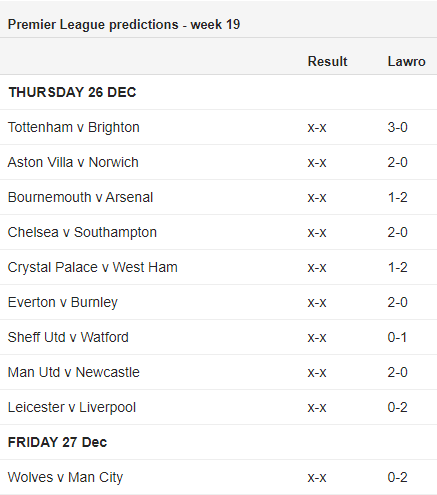Click the Leicester v Liverpool row
437x495 pixels.
coord(218,407)
